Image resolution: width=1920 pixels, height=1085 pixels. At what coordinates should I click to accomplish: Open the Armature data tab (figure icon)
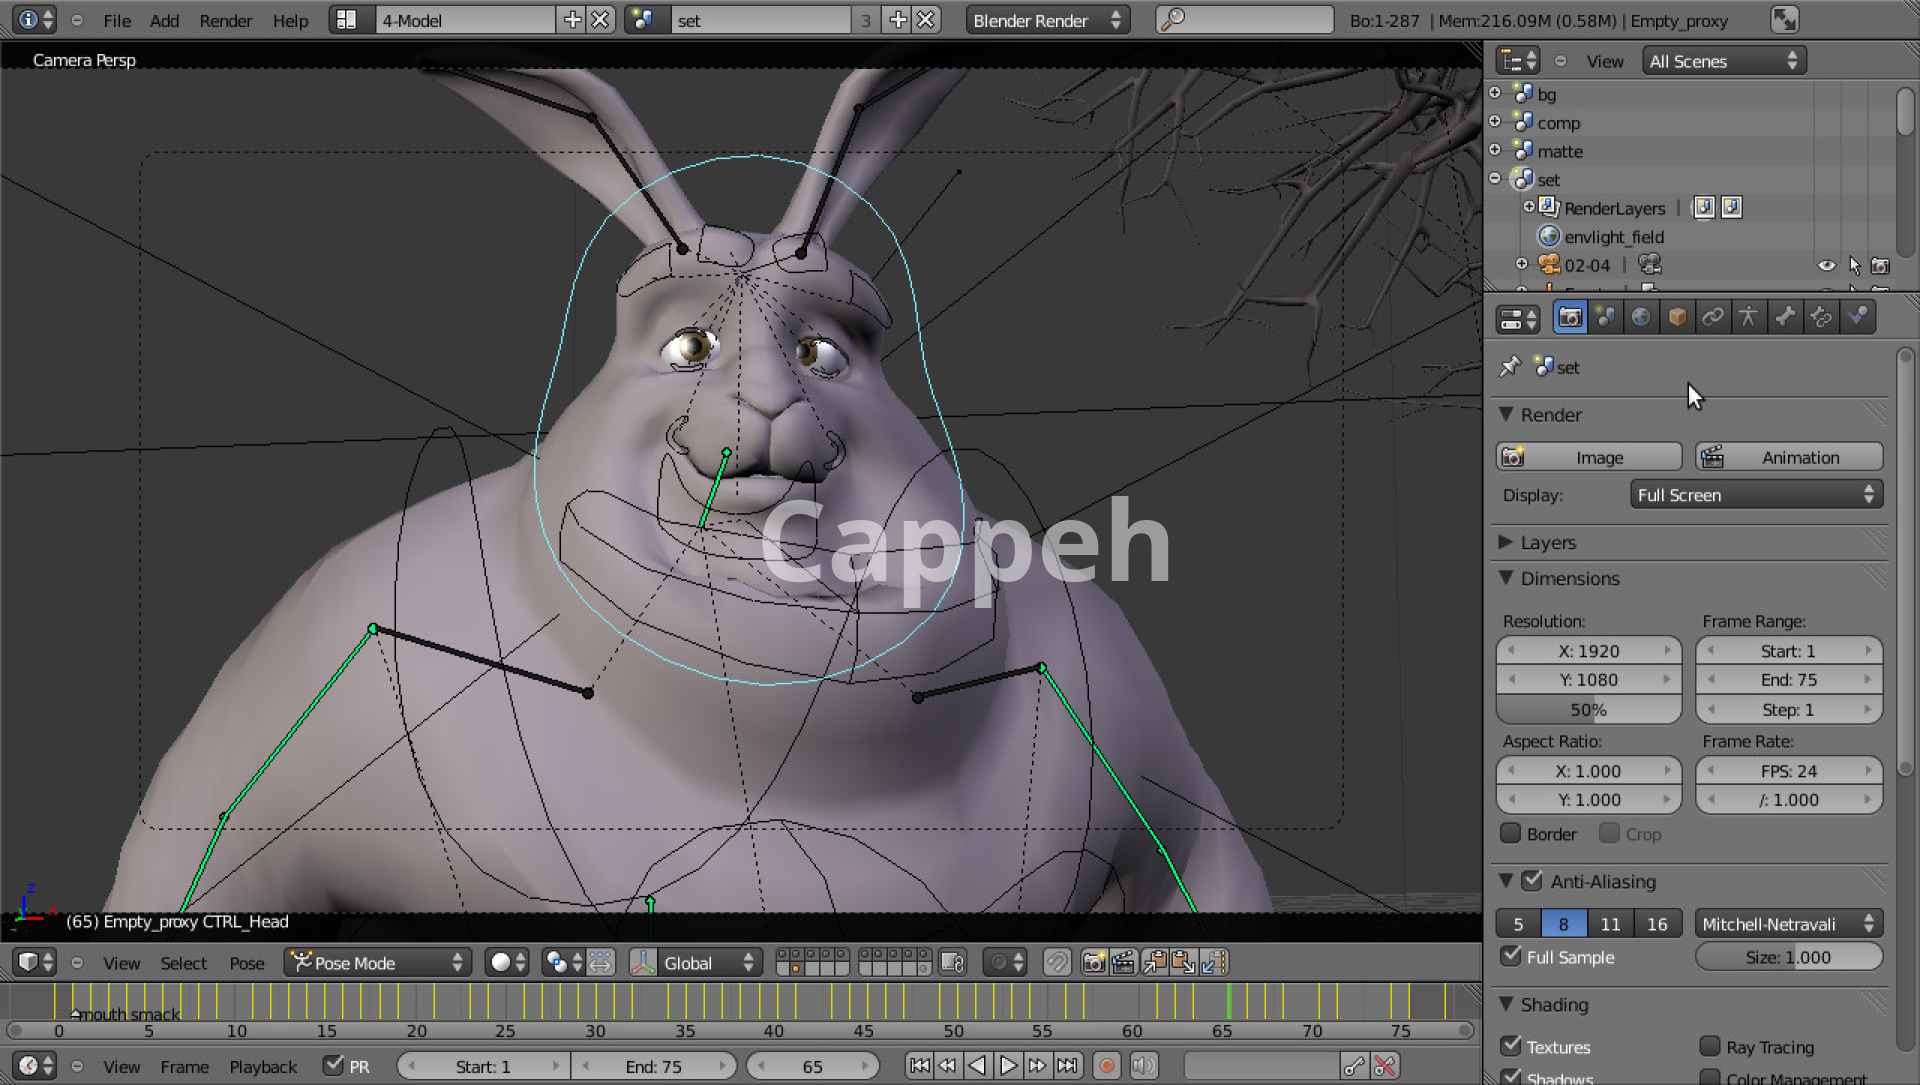coord(1748,318)
